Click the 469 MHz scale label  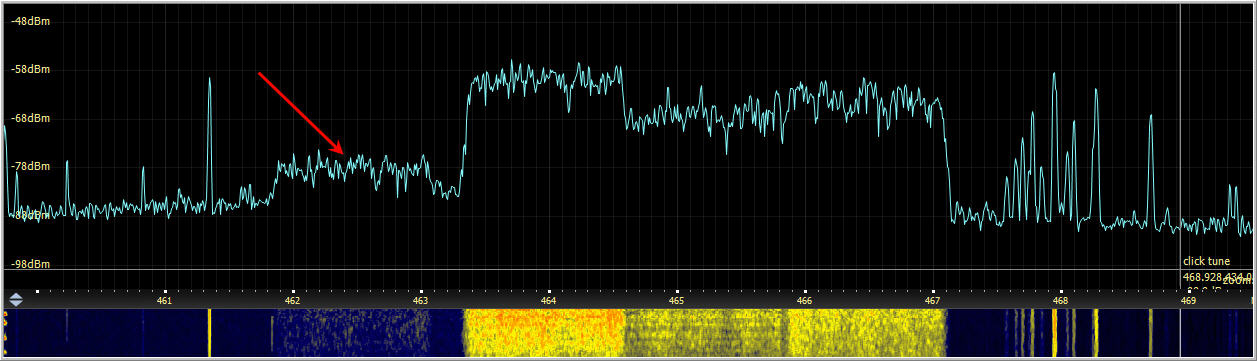coord(1189,300)
